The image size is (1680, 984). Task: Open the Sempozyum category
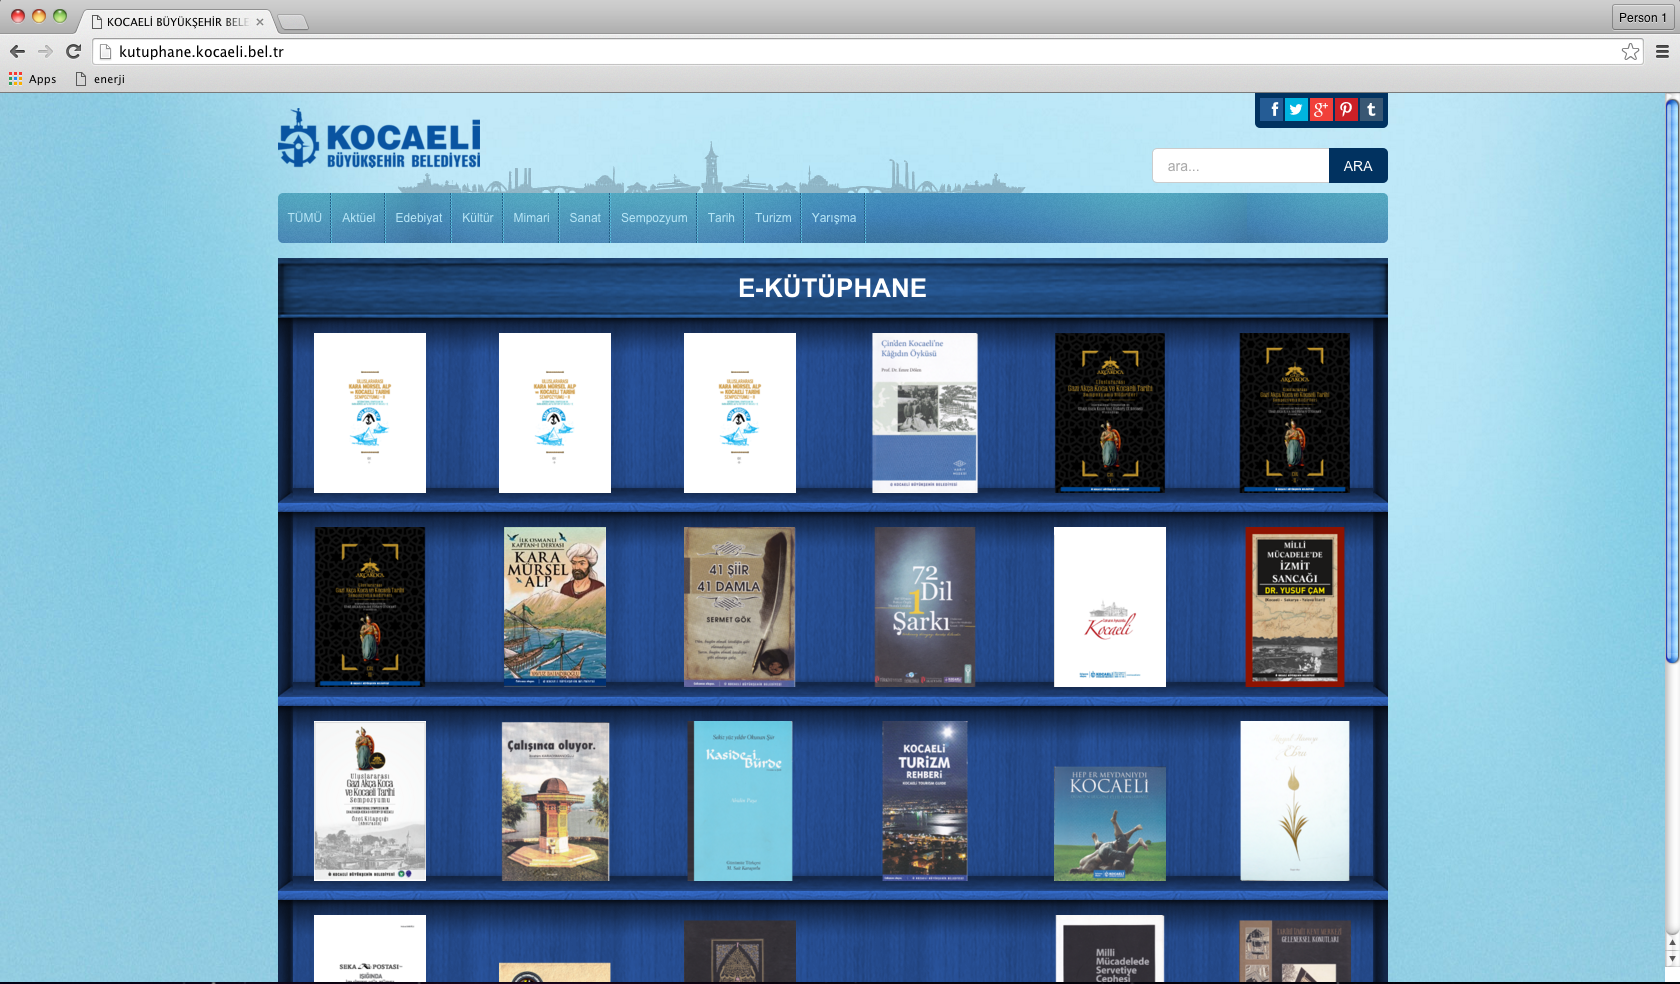(x=654, y=218)
